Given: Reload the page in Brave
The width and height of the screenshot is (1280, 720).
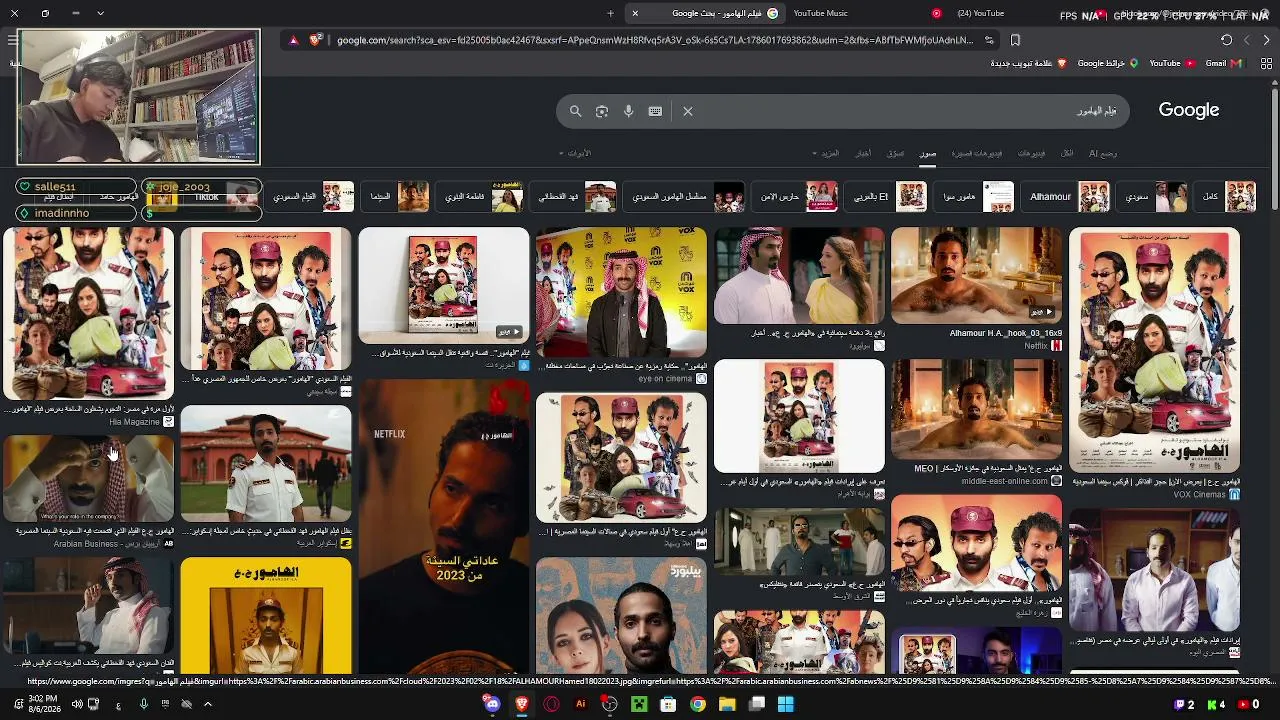Looking at the screenshot, I should pos(1226,40).
